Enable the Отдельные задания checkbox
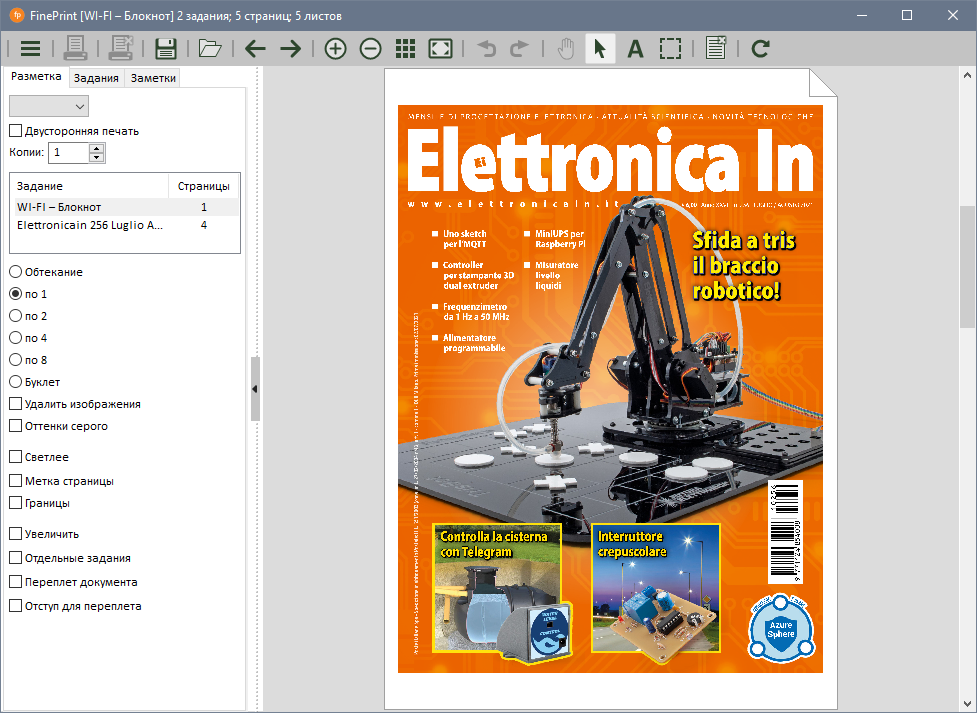 coord(16,558)
